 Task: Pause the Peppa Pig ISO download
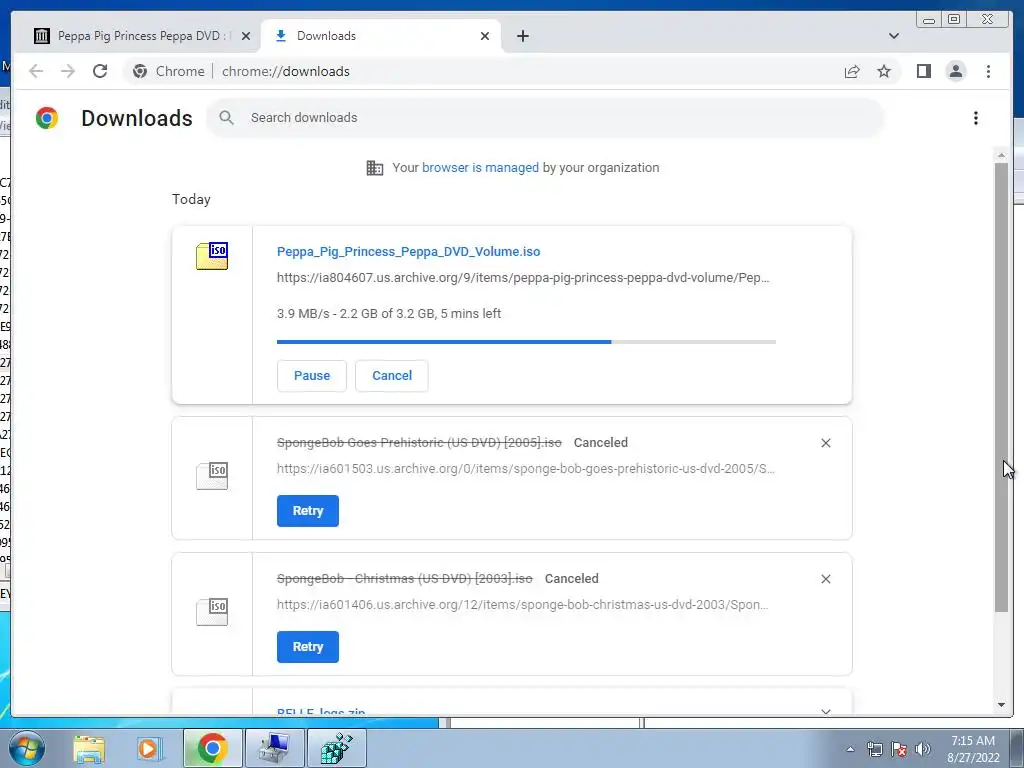click(312, 376)
